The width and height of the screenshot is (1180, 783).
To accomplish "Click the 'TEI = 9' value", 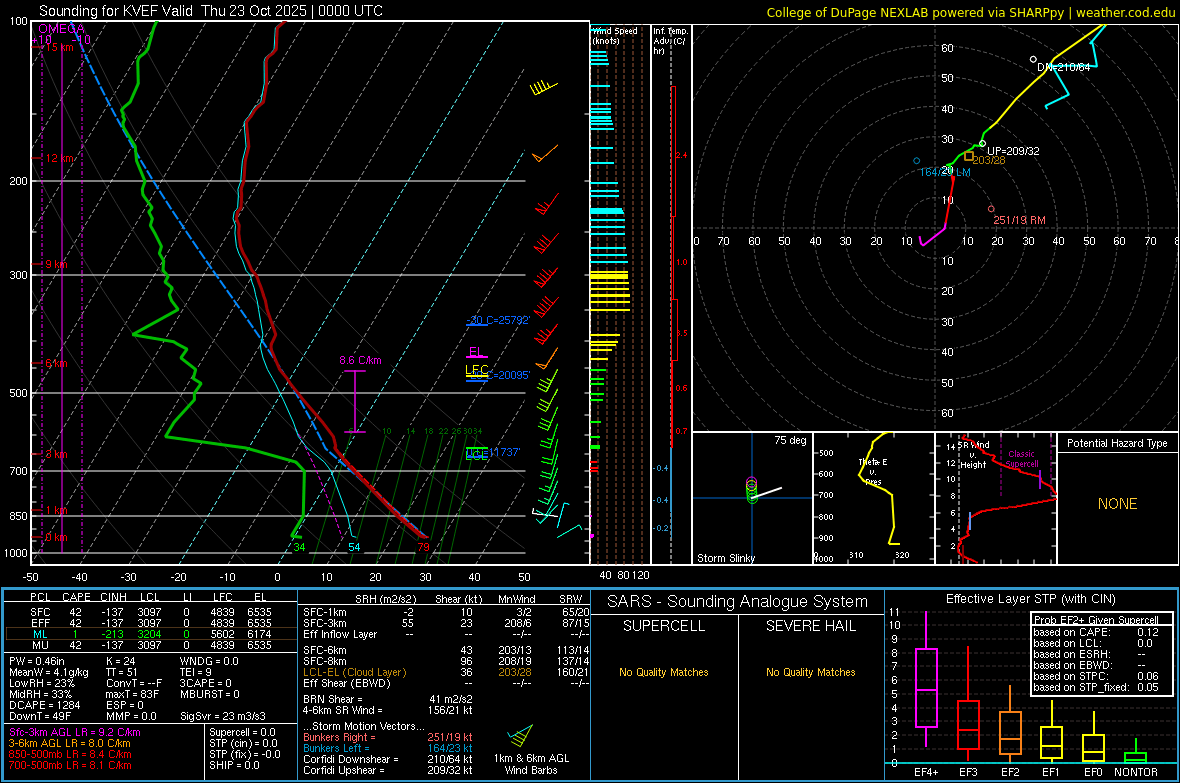I will click(196, 672).
